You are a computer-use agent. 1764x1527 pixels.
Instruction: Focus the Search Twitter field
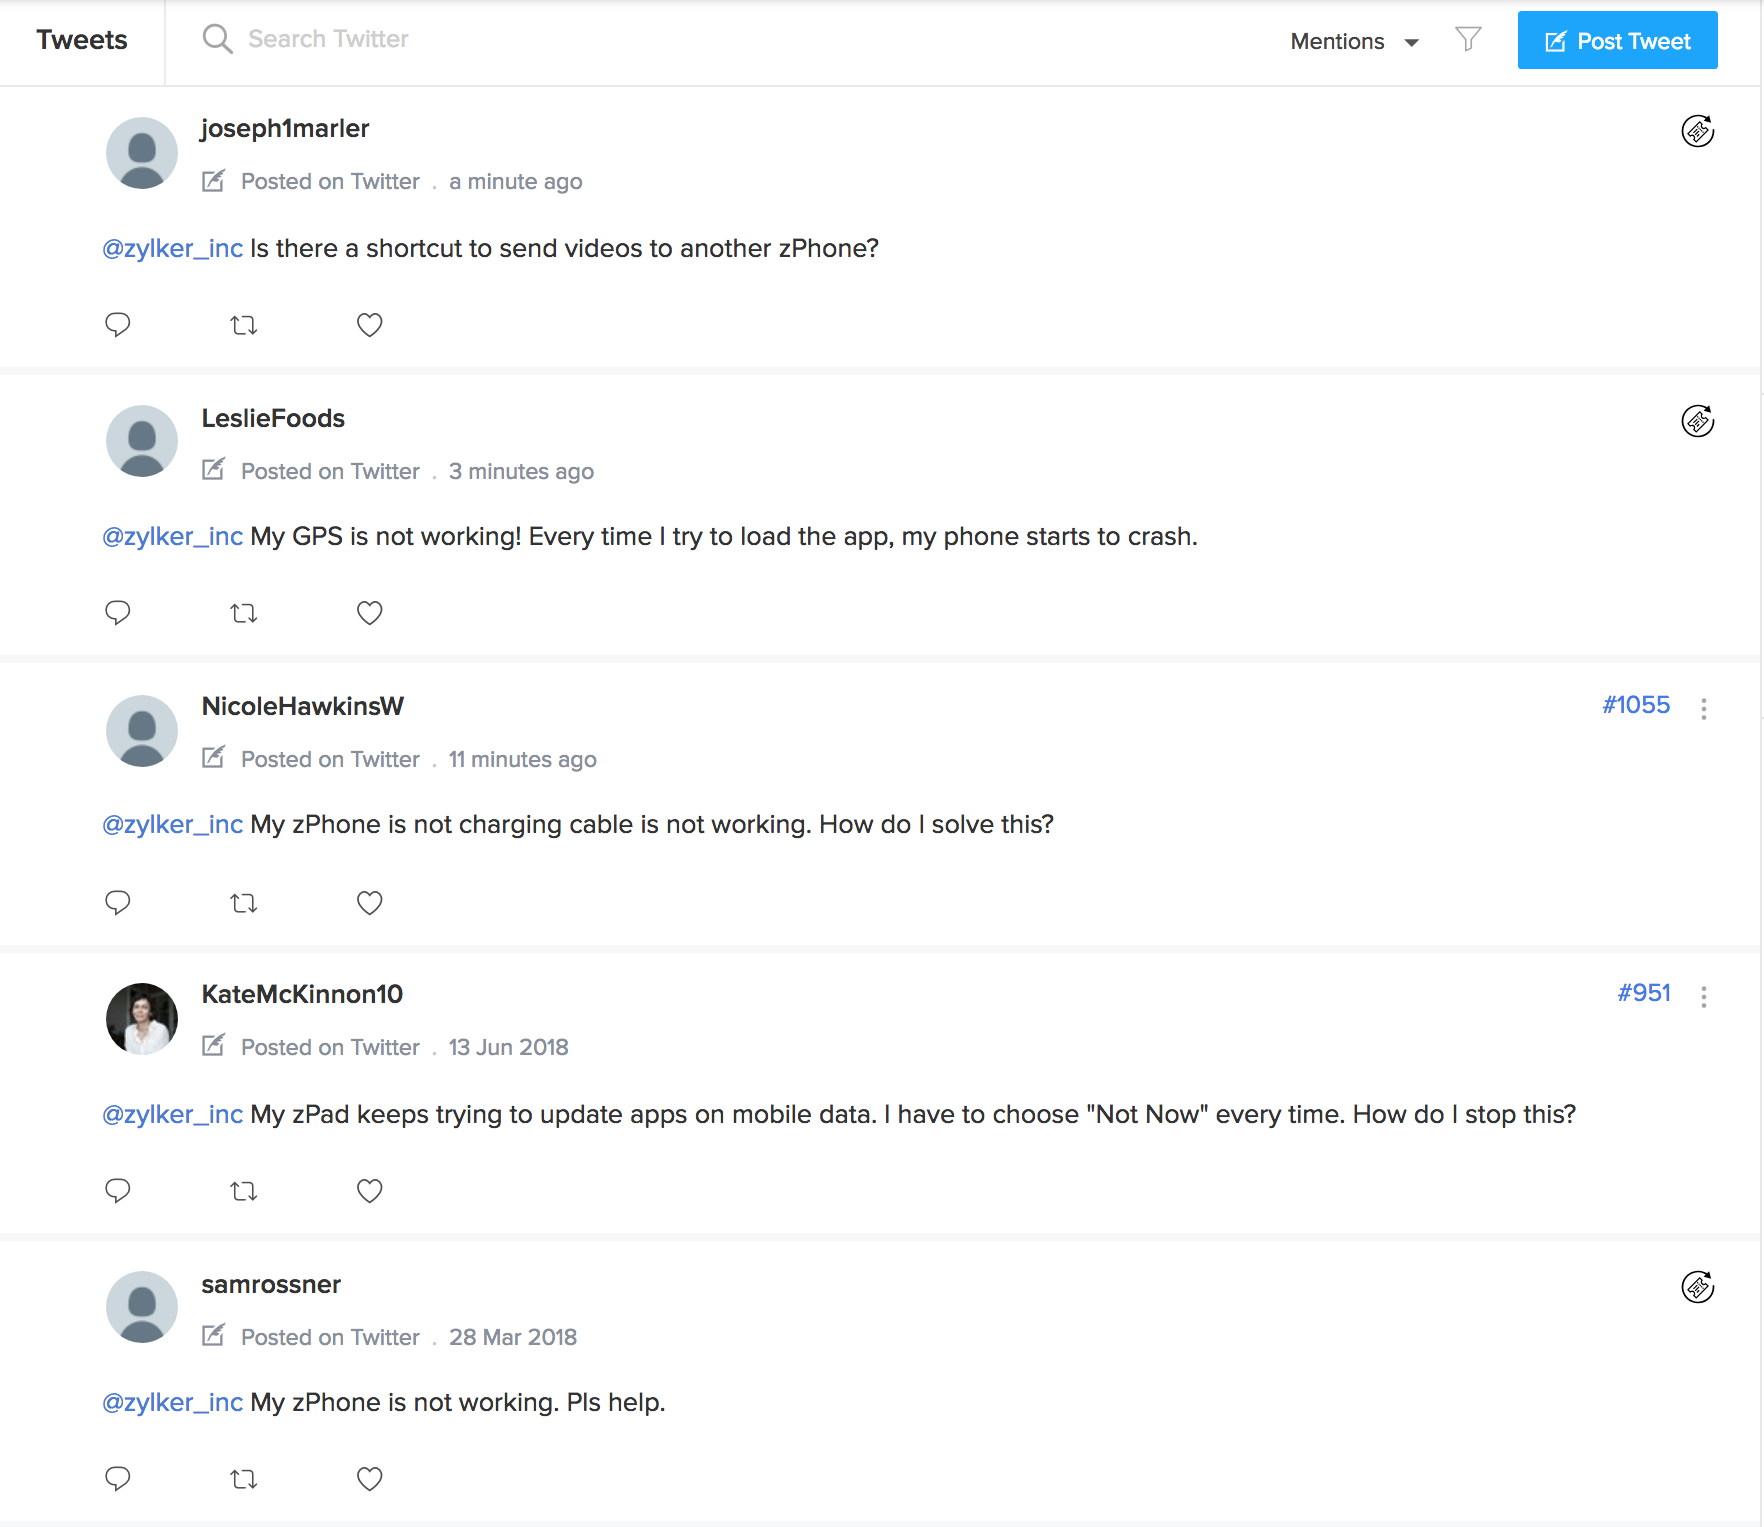[x=328, y=39]
